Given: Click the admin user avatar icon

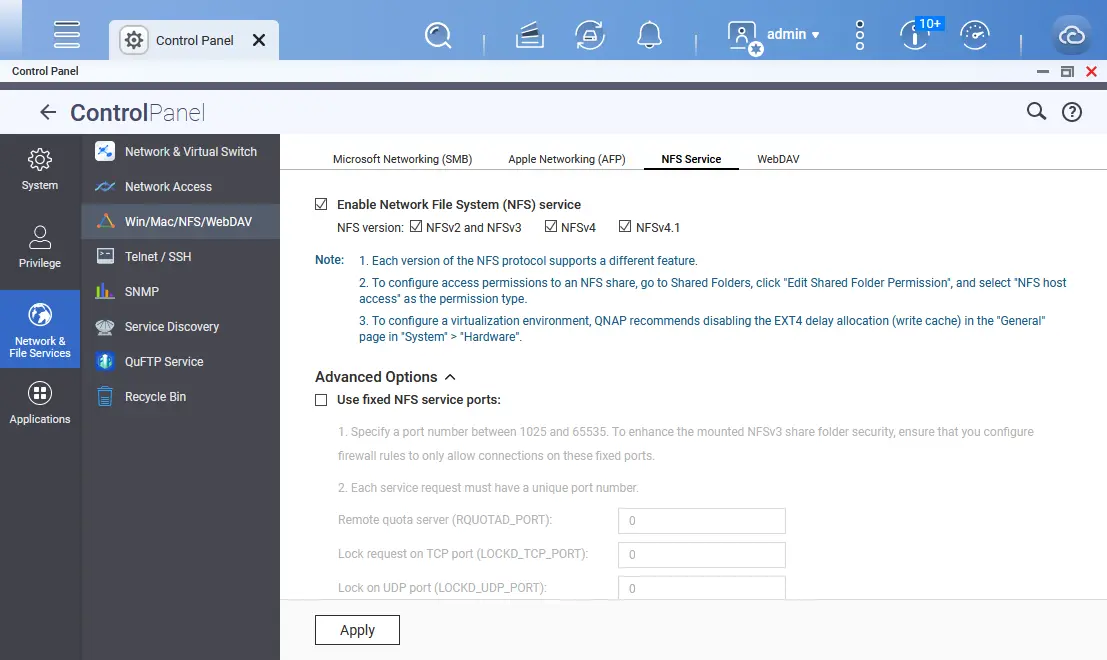Looking at the screenshot, I should 743,37.
